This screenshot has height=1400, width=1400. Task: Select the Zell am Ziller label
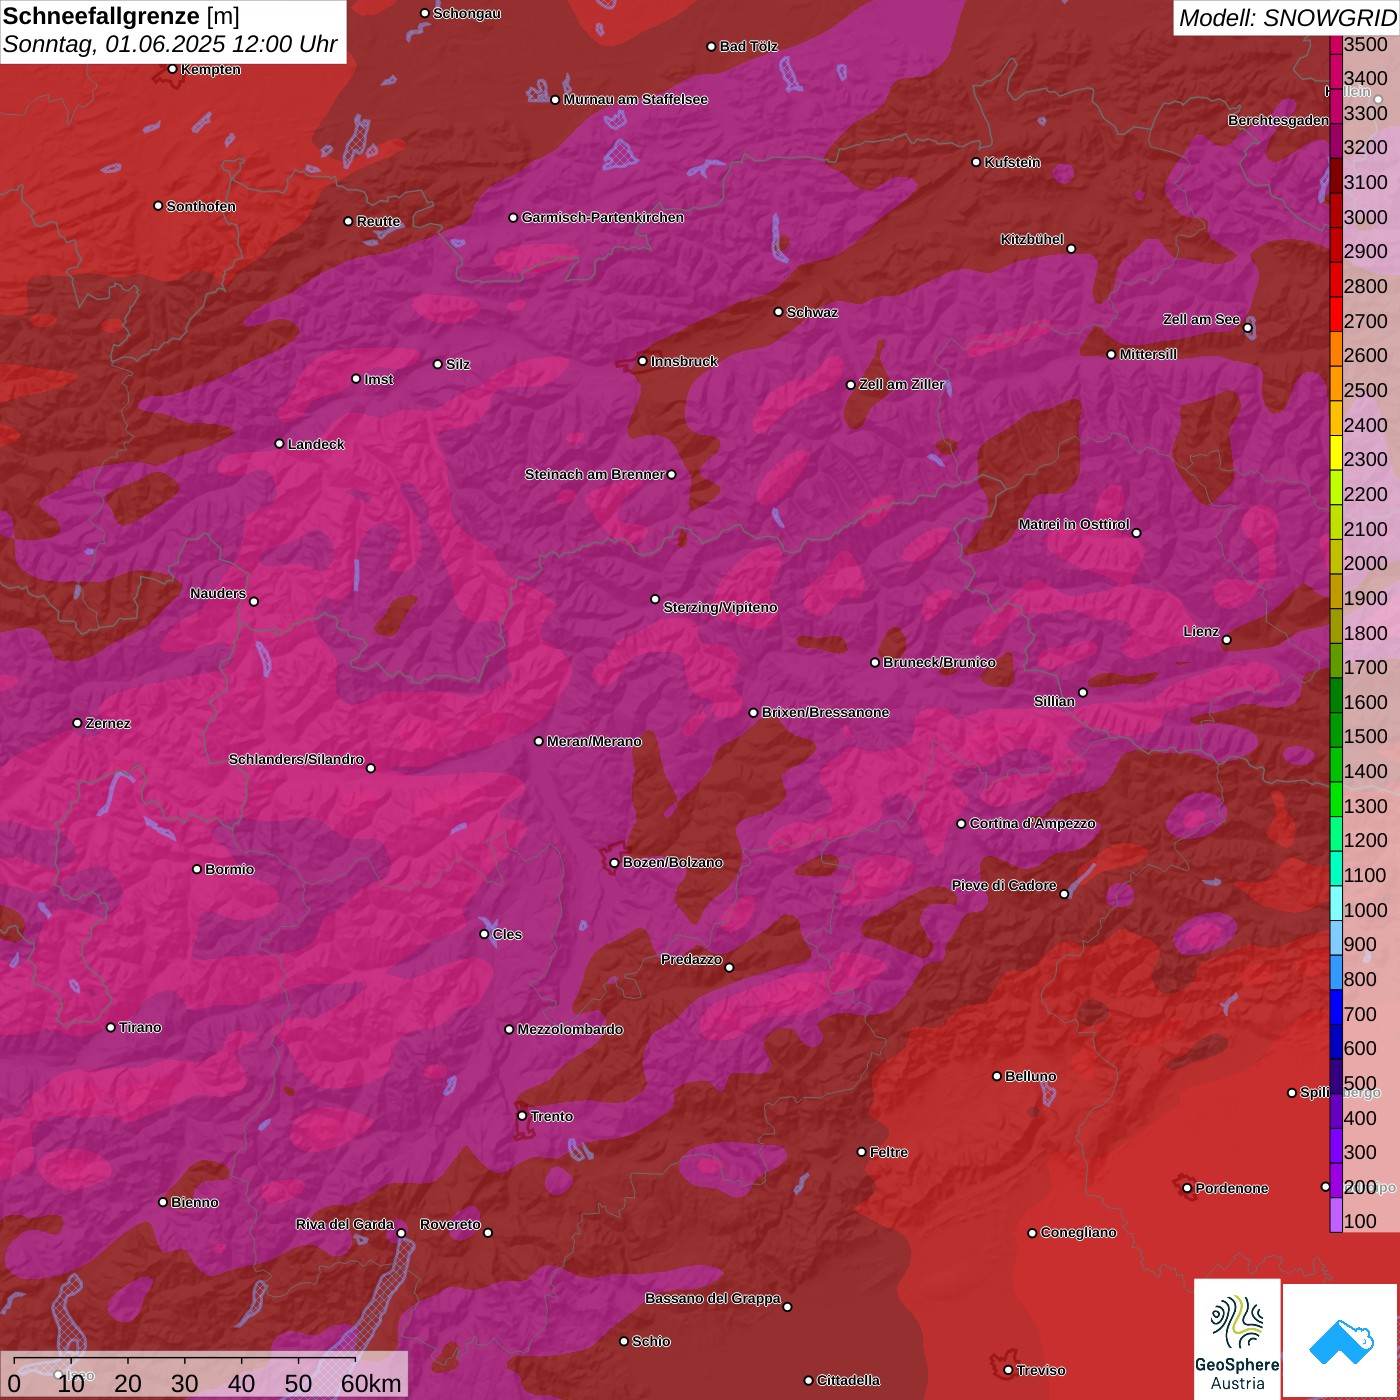[x=902, y=384]
